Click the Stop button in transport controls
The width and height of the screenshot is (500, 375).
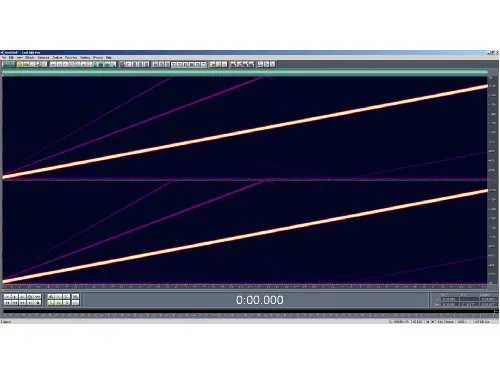coord(7,297)
